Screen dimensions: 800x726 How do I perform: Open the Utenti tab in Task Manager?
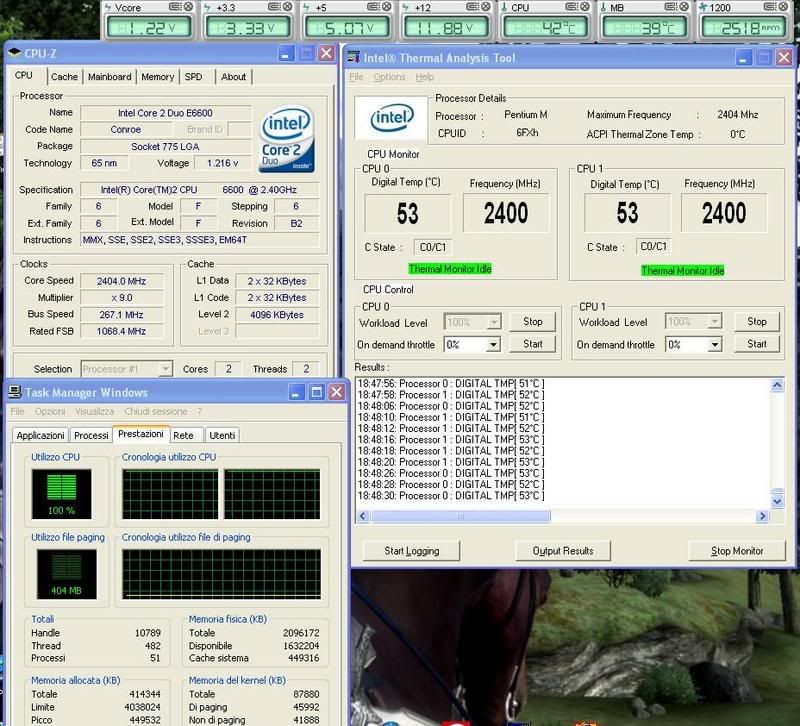tap(222, 435)
